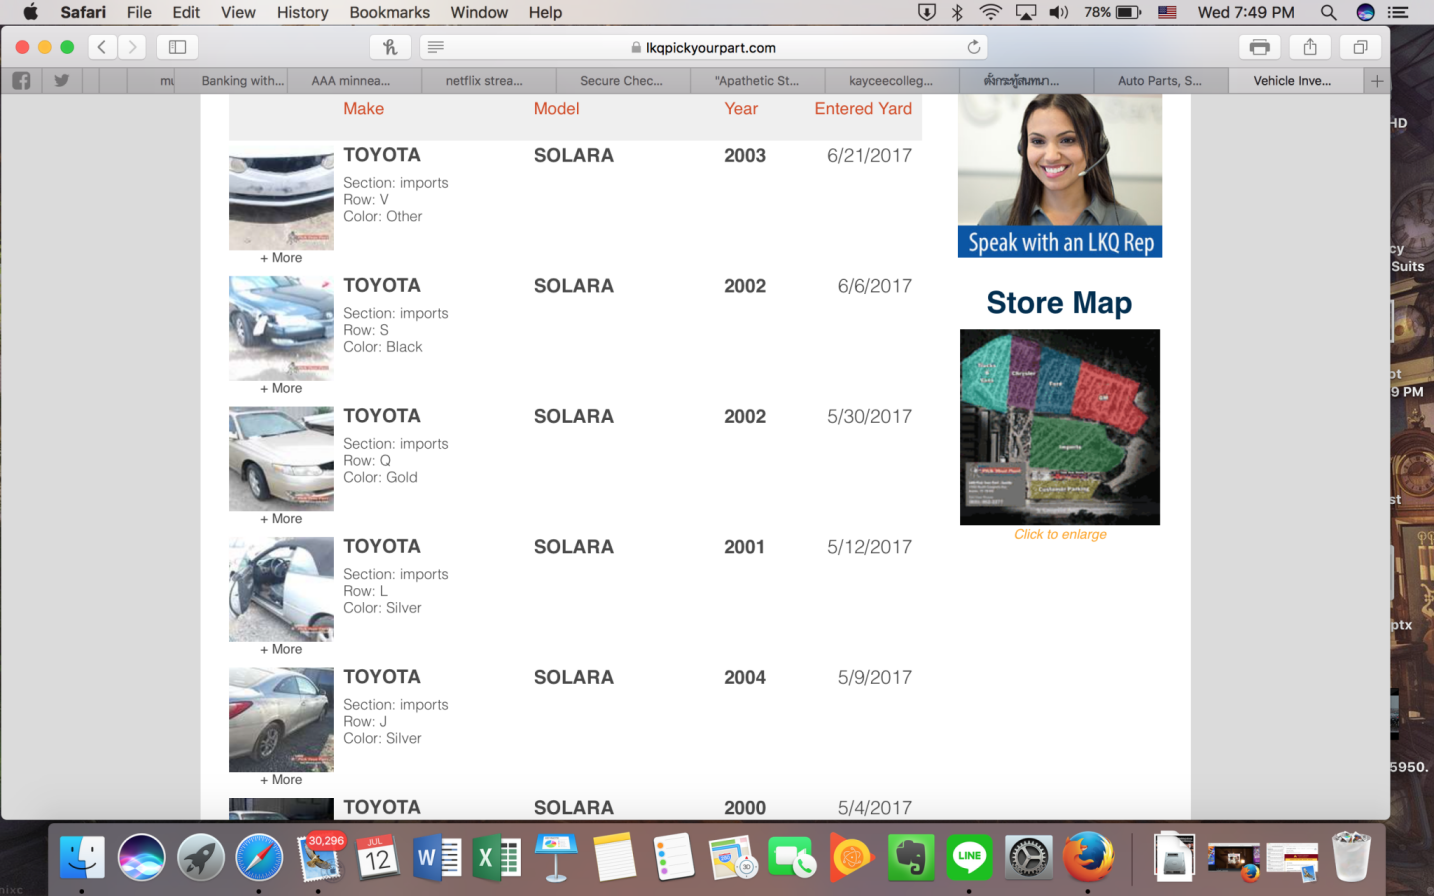Image resolution: width=1434 pixels, height=896 pixels.
Task: Open Finder from the Dock
Action: tap(82, 857)
